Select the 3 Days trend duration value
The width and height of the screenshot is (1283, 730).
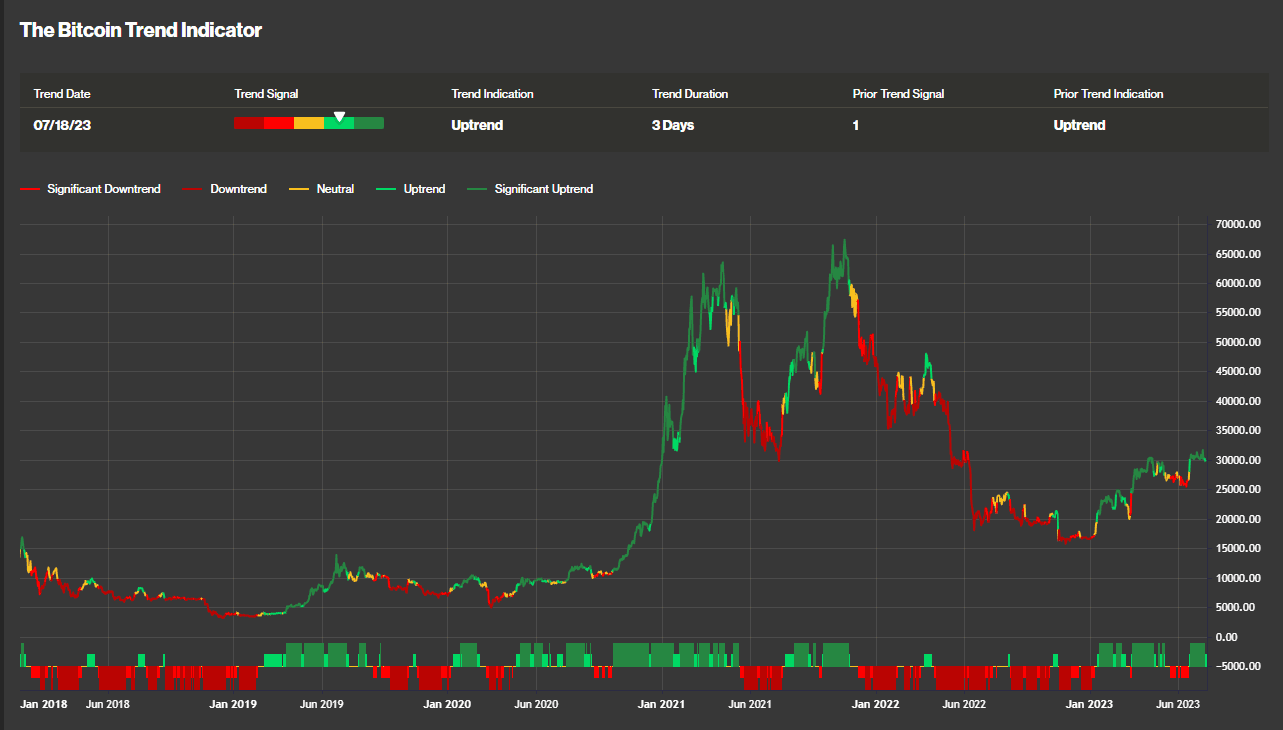click(673, 126)
